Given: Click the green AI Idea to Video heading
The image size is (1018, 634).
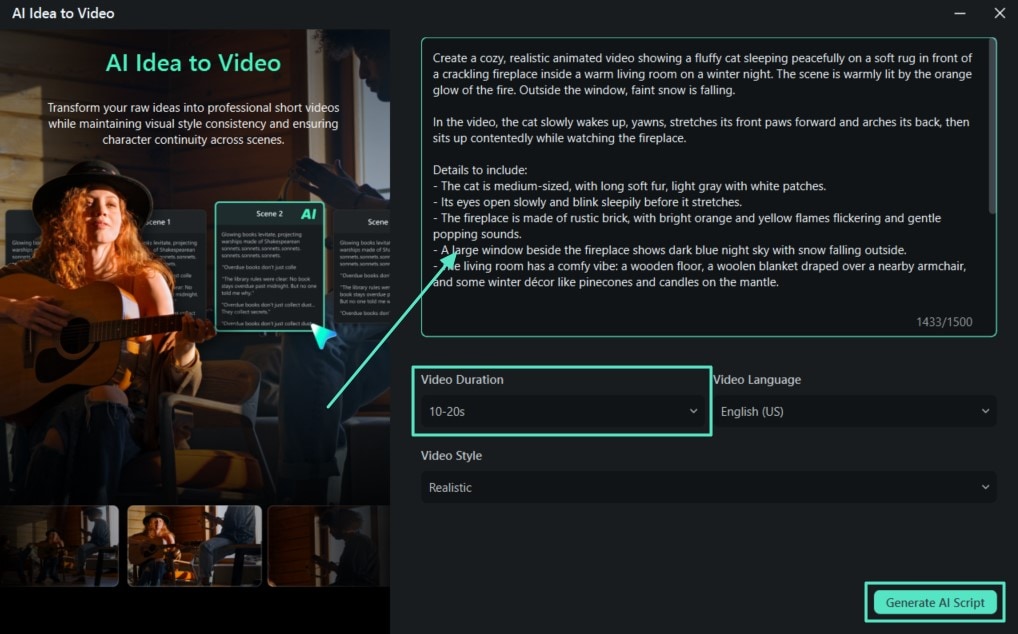Looking at the screenshot, I should [193, 63].
